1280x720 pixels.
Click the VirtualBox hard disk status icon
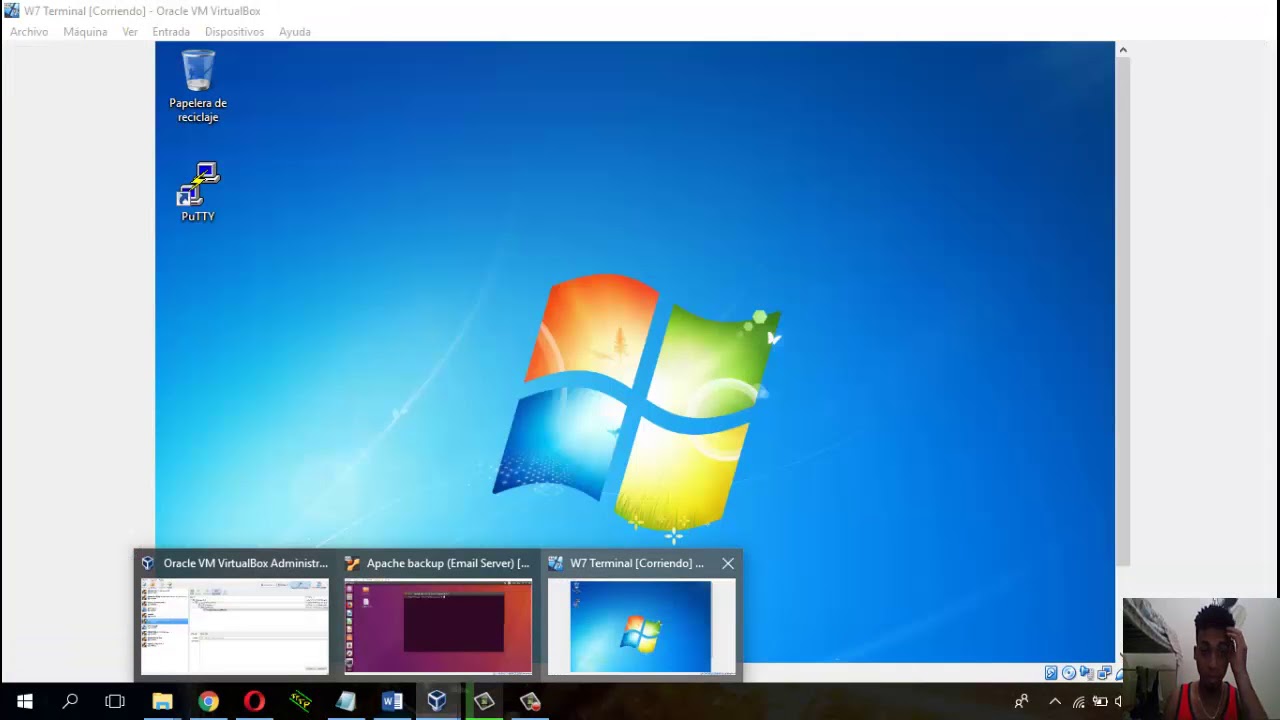[1051, 673]
